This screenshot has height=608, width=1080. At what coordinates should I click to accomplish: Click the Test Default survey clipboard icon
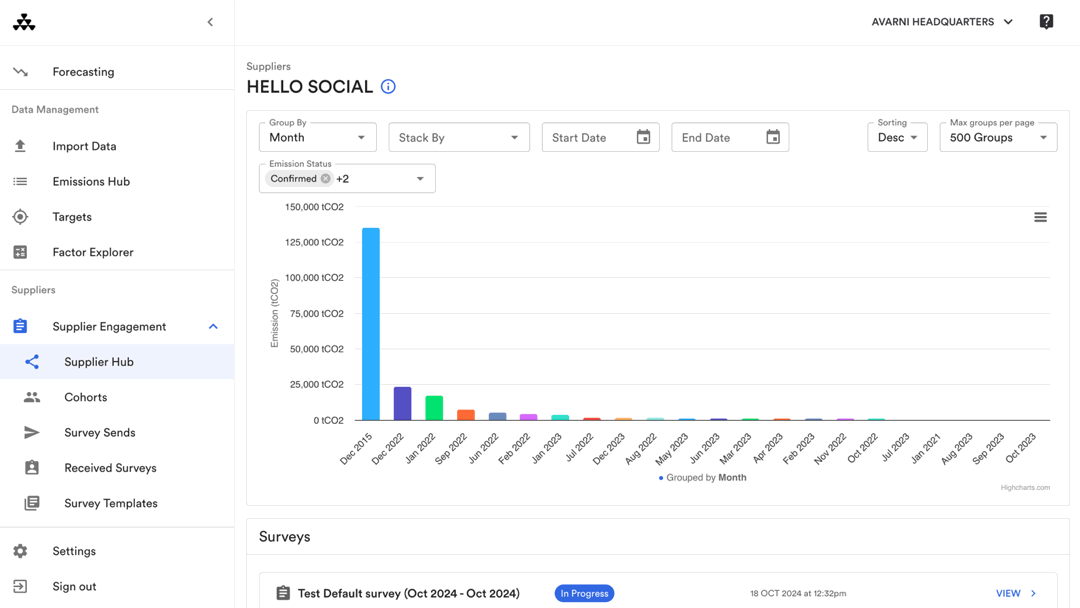[283, 593]
